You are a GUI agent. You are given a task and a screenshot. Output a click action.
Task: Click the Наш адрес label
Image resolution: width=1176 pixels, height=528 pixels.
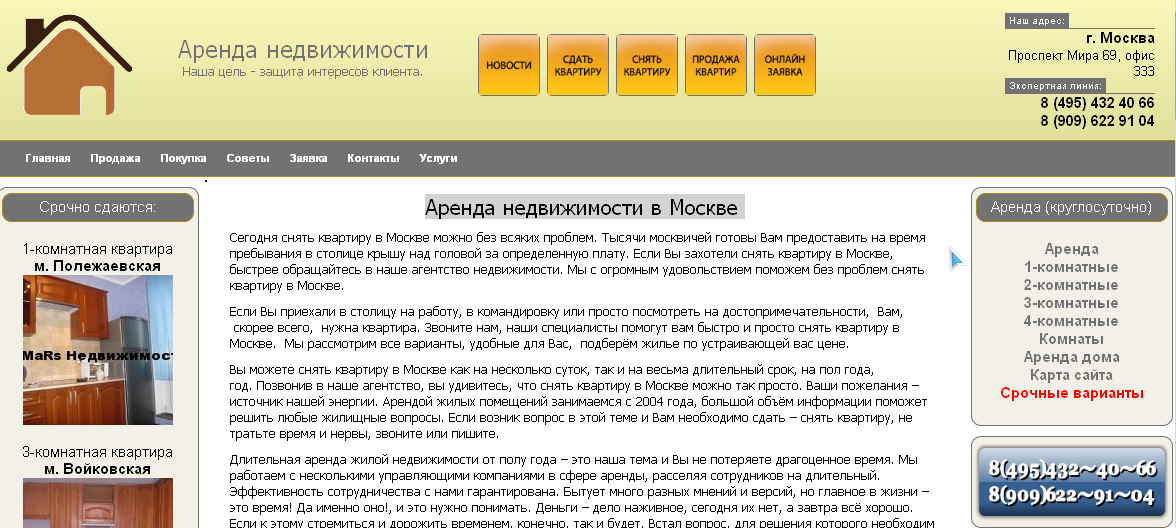tap(1036, 21)
